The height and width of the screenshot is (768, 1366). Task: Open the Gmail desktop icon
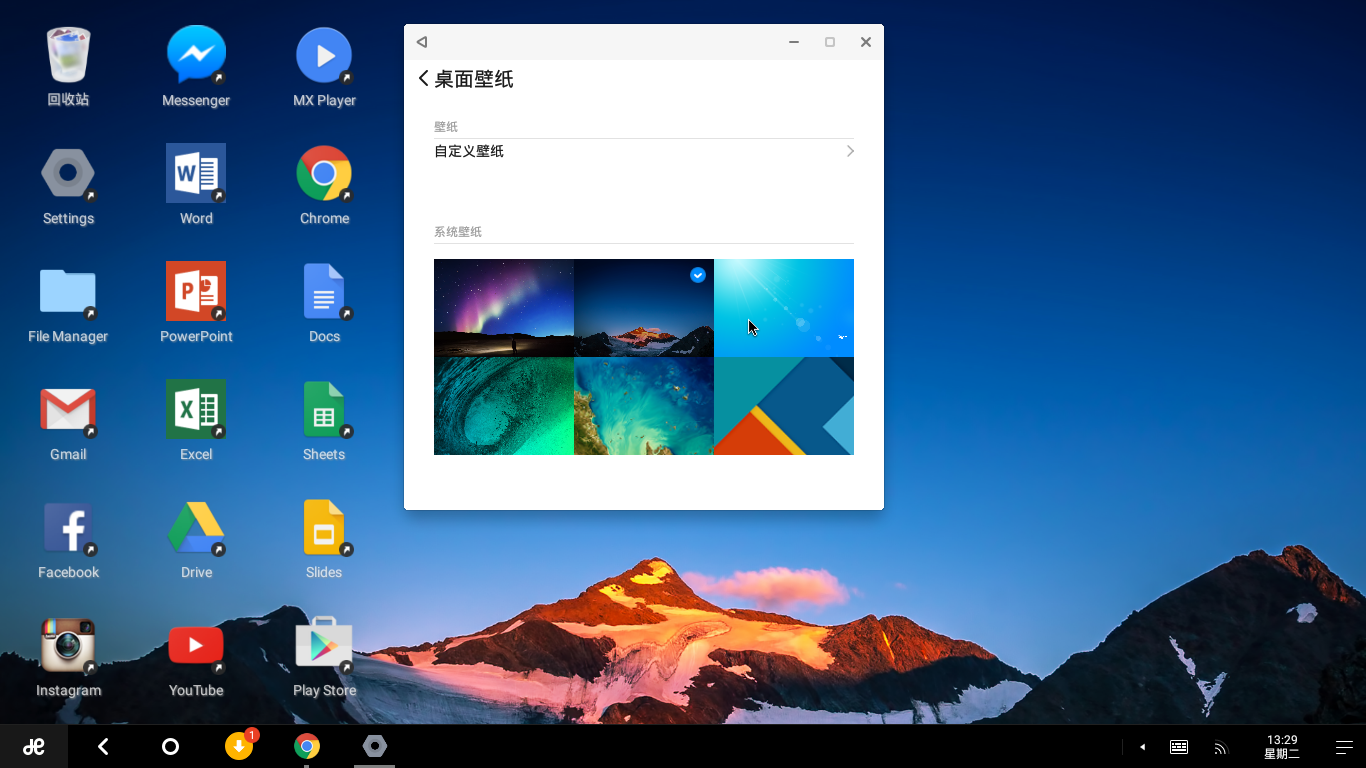point(68,410)
